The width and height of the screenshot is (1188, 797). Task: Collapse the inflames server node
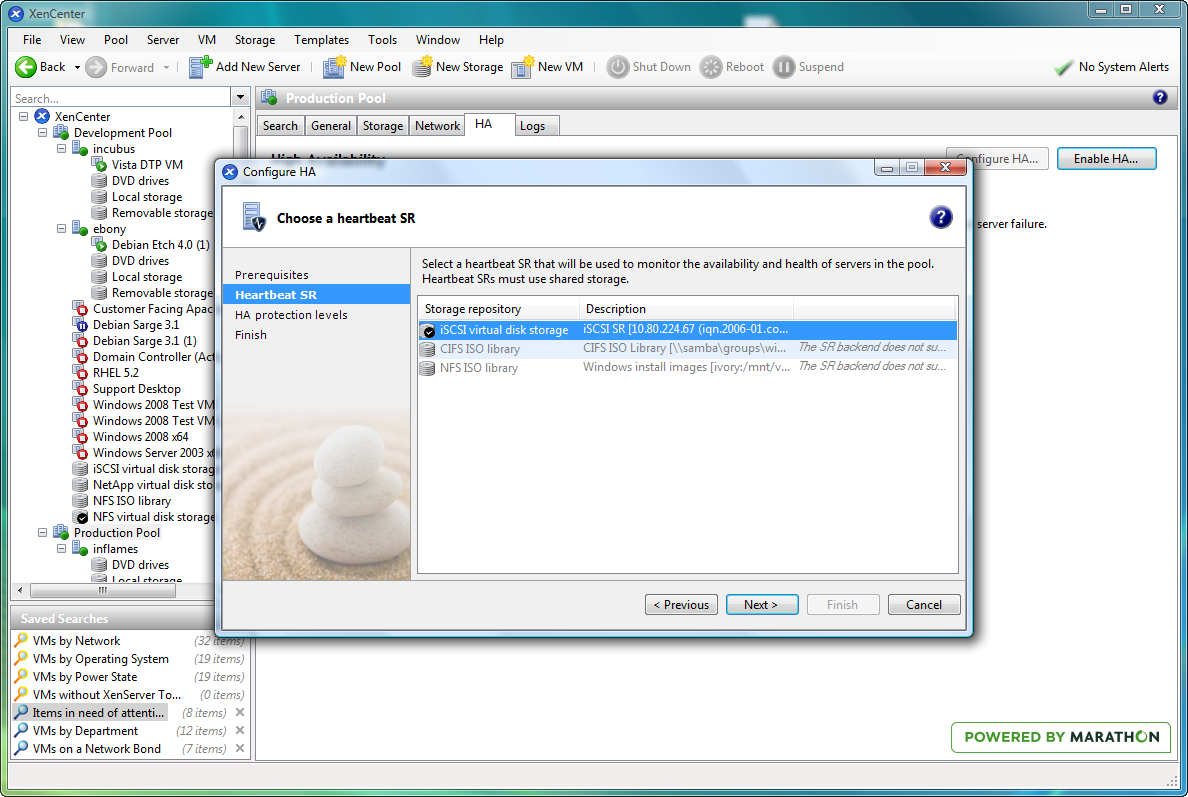[61, 549]
